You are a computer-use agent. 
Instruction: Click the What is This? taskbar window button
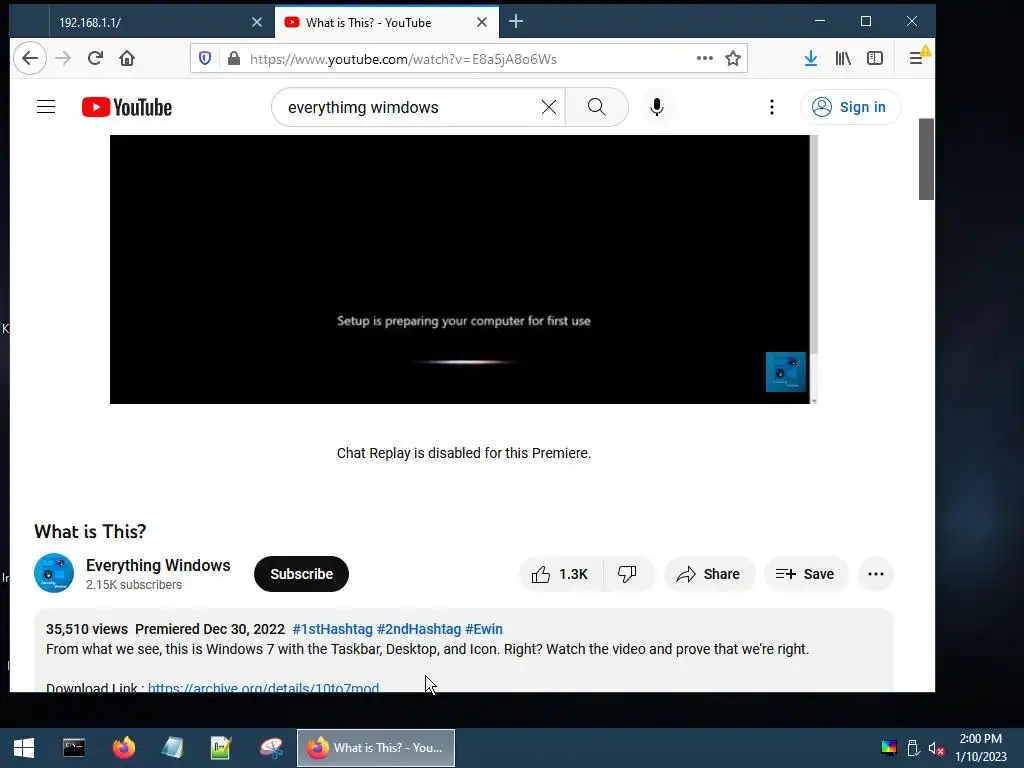tap(376, 748)
